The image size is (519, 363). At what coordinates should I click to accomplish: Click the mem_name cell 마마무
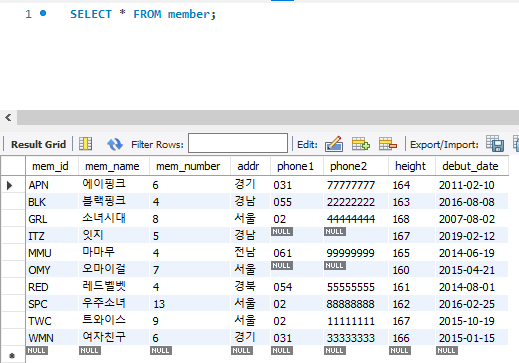[114, 253]
